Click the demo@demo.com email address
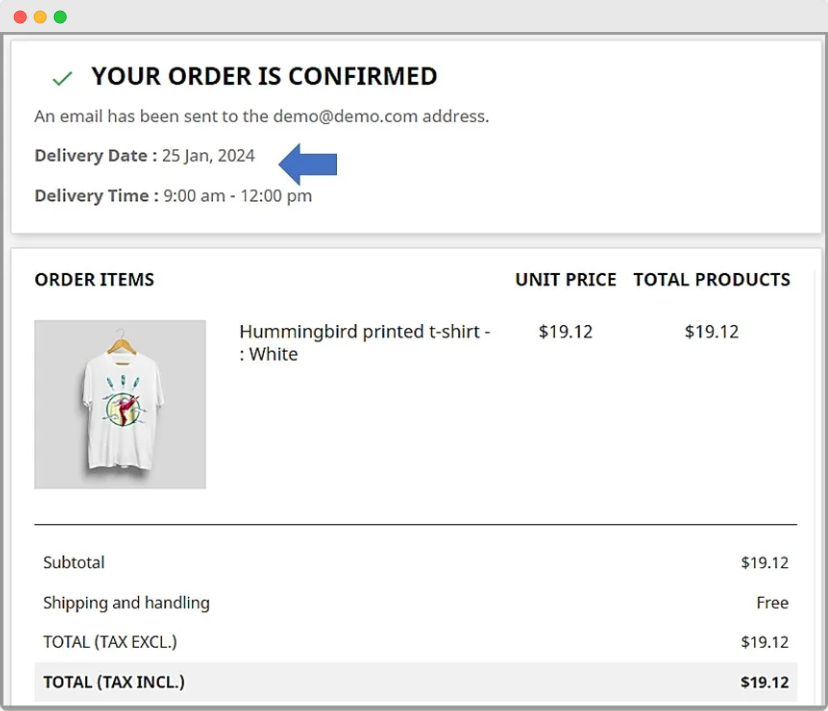This screenshot has height=711, width=828. pos(345,116)
